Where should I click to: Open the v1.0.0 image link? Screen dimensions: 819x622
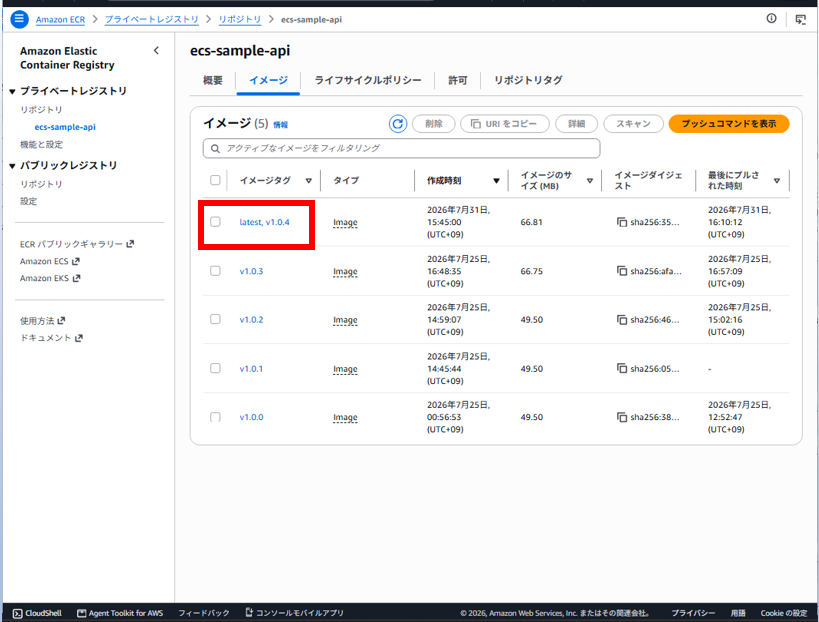(x=251, y=417)
